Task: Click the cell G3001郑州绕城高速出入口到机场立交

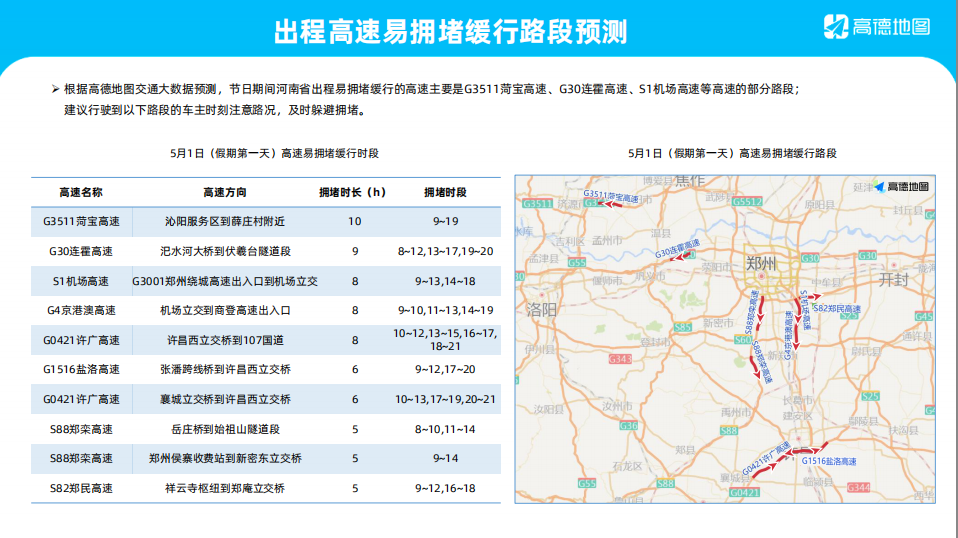Action: click(225, 281)
